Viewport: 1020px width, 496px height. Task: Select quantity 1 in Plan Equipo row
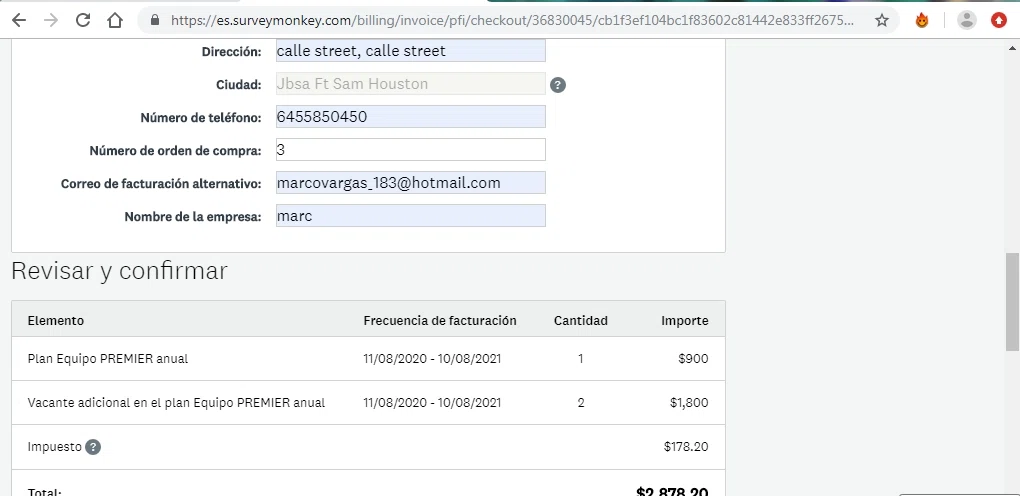581,359
